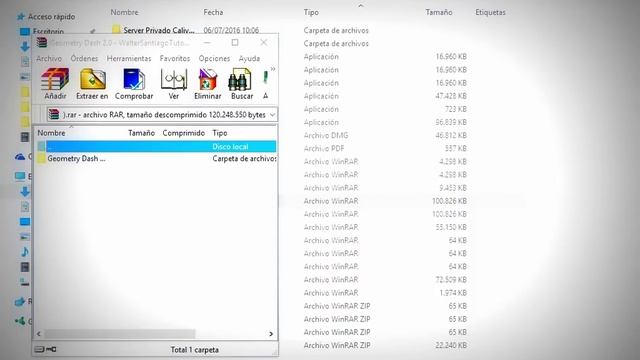Click the '337 KB' size cell
This screenshot has height=360, width=640.
click(x=456, y=148)
